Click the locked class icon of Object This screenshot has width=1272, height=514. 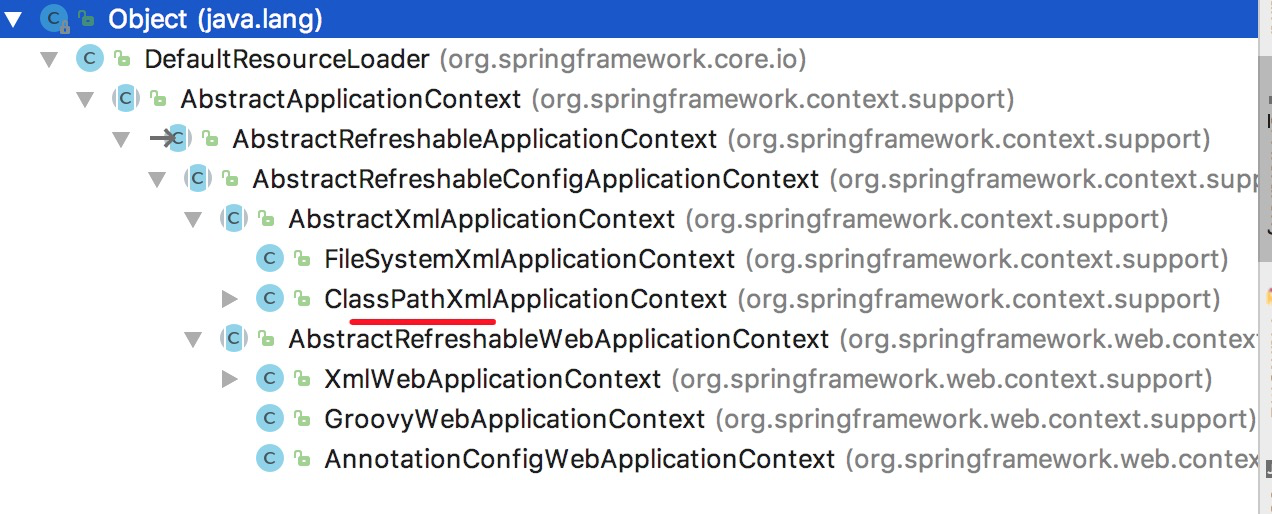point(55,18)
